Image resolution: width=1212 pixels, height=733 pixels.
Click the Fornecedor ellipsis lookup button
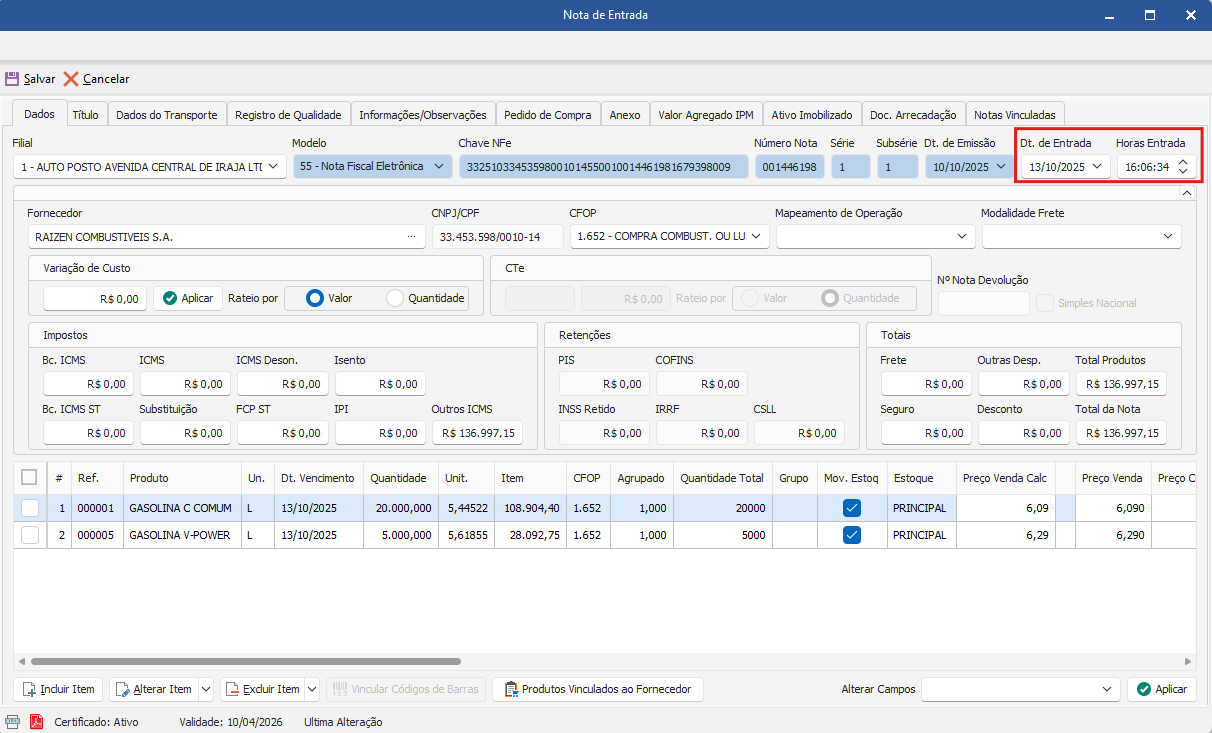pyautogui.click(x=410, y=237)
